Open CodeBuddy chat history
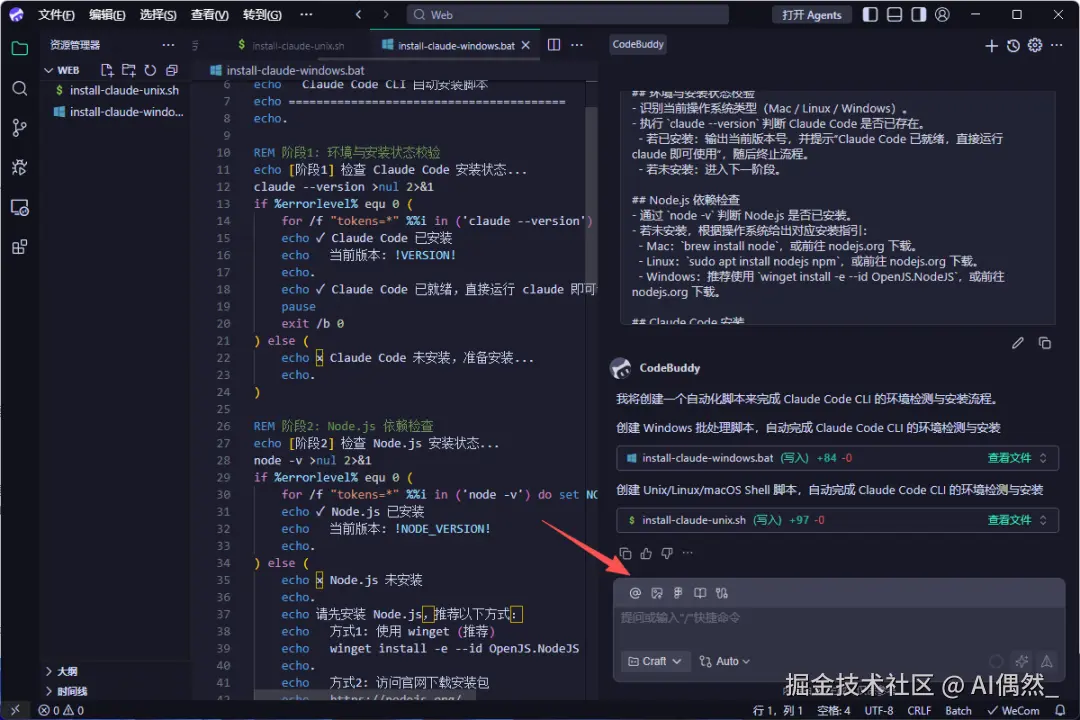The width and height of the screenshot is (1080, 720). point(1013,45)
